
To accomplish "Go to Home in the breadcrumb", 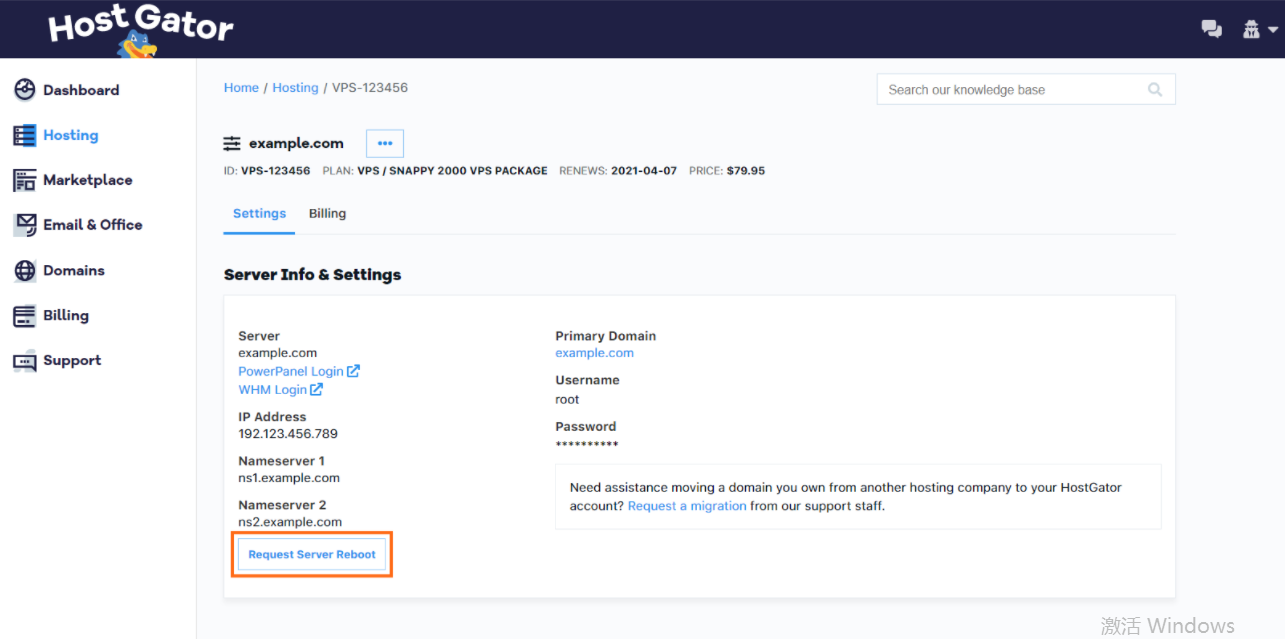I will pyautogui.click(x=241, y=88).
